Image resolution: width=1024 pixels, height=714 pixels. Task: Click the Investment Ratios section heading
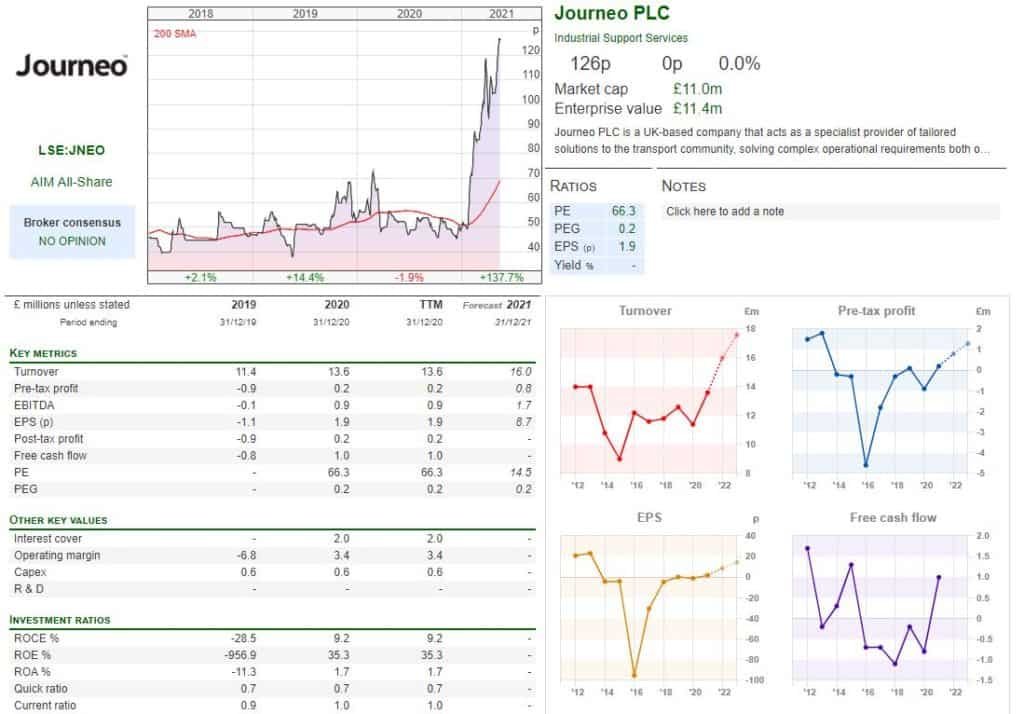[x=60, y=620]
